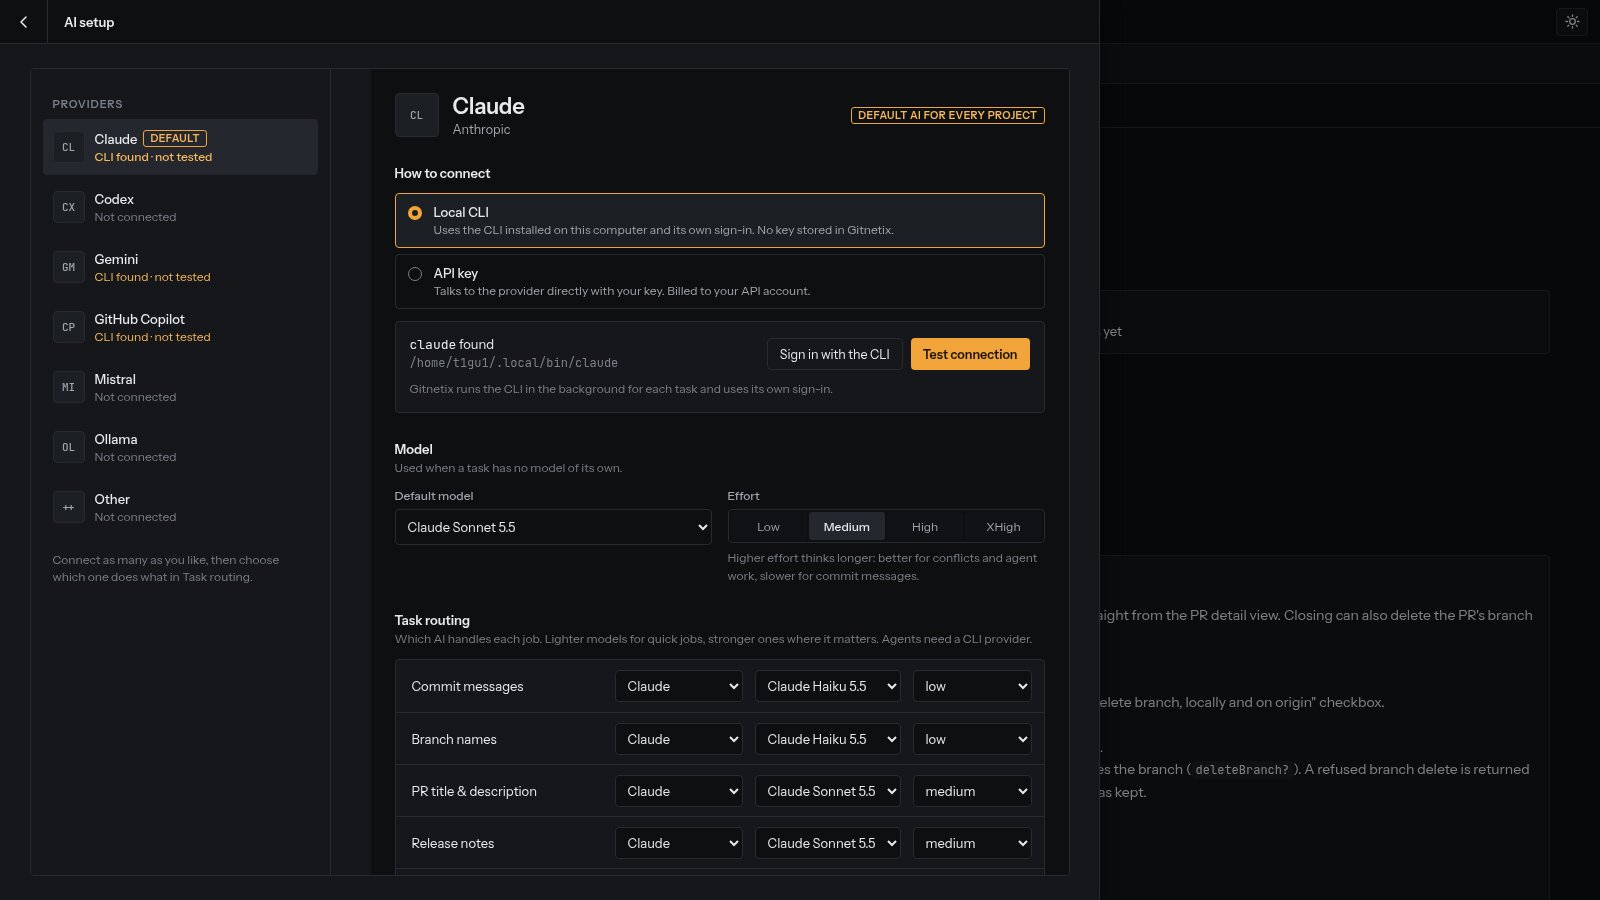1600x900 pixels.
Task: Open provider dropdown for Release notes
Action: (679, 843)
